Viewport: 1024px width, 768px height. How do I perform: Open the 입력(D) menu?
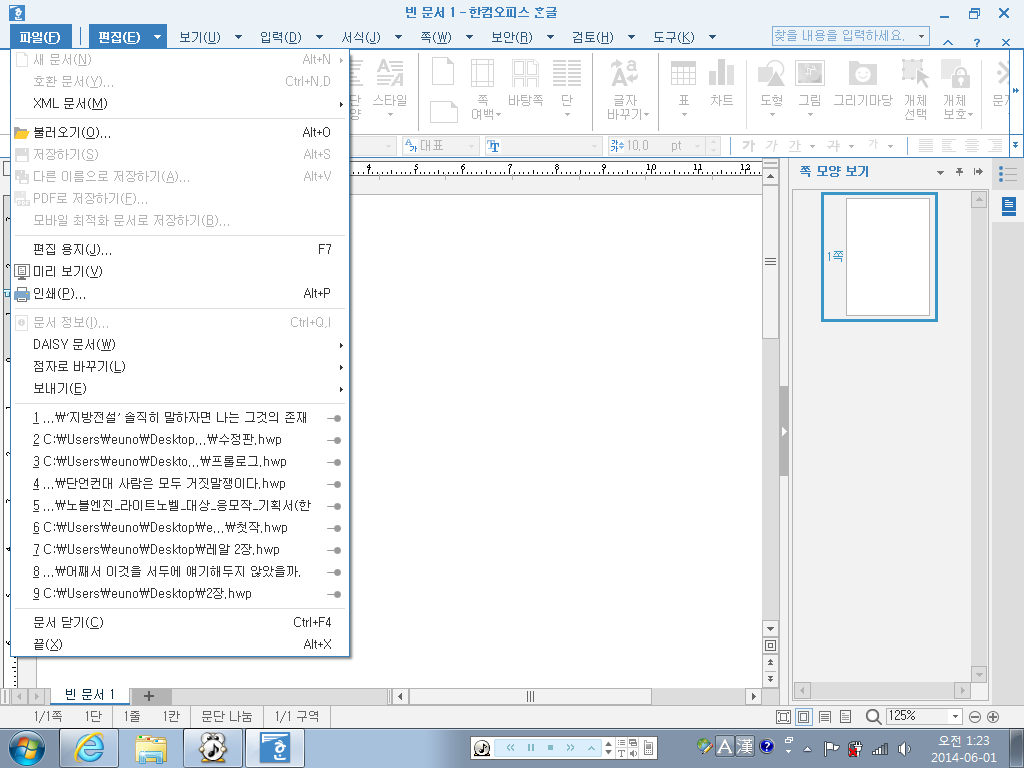click(281, 37)
